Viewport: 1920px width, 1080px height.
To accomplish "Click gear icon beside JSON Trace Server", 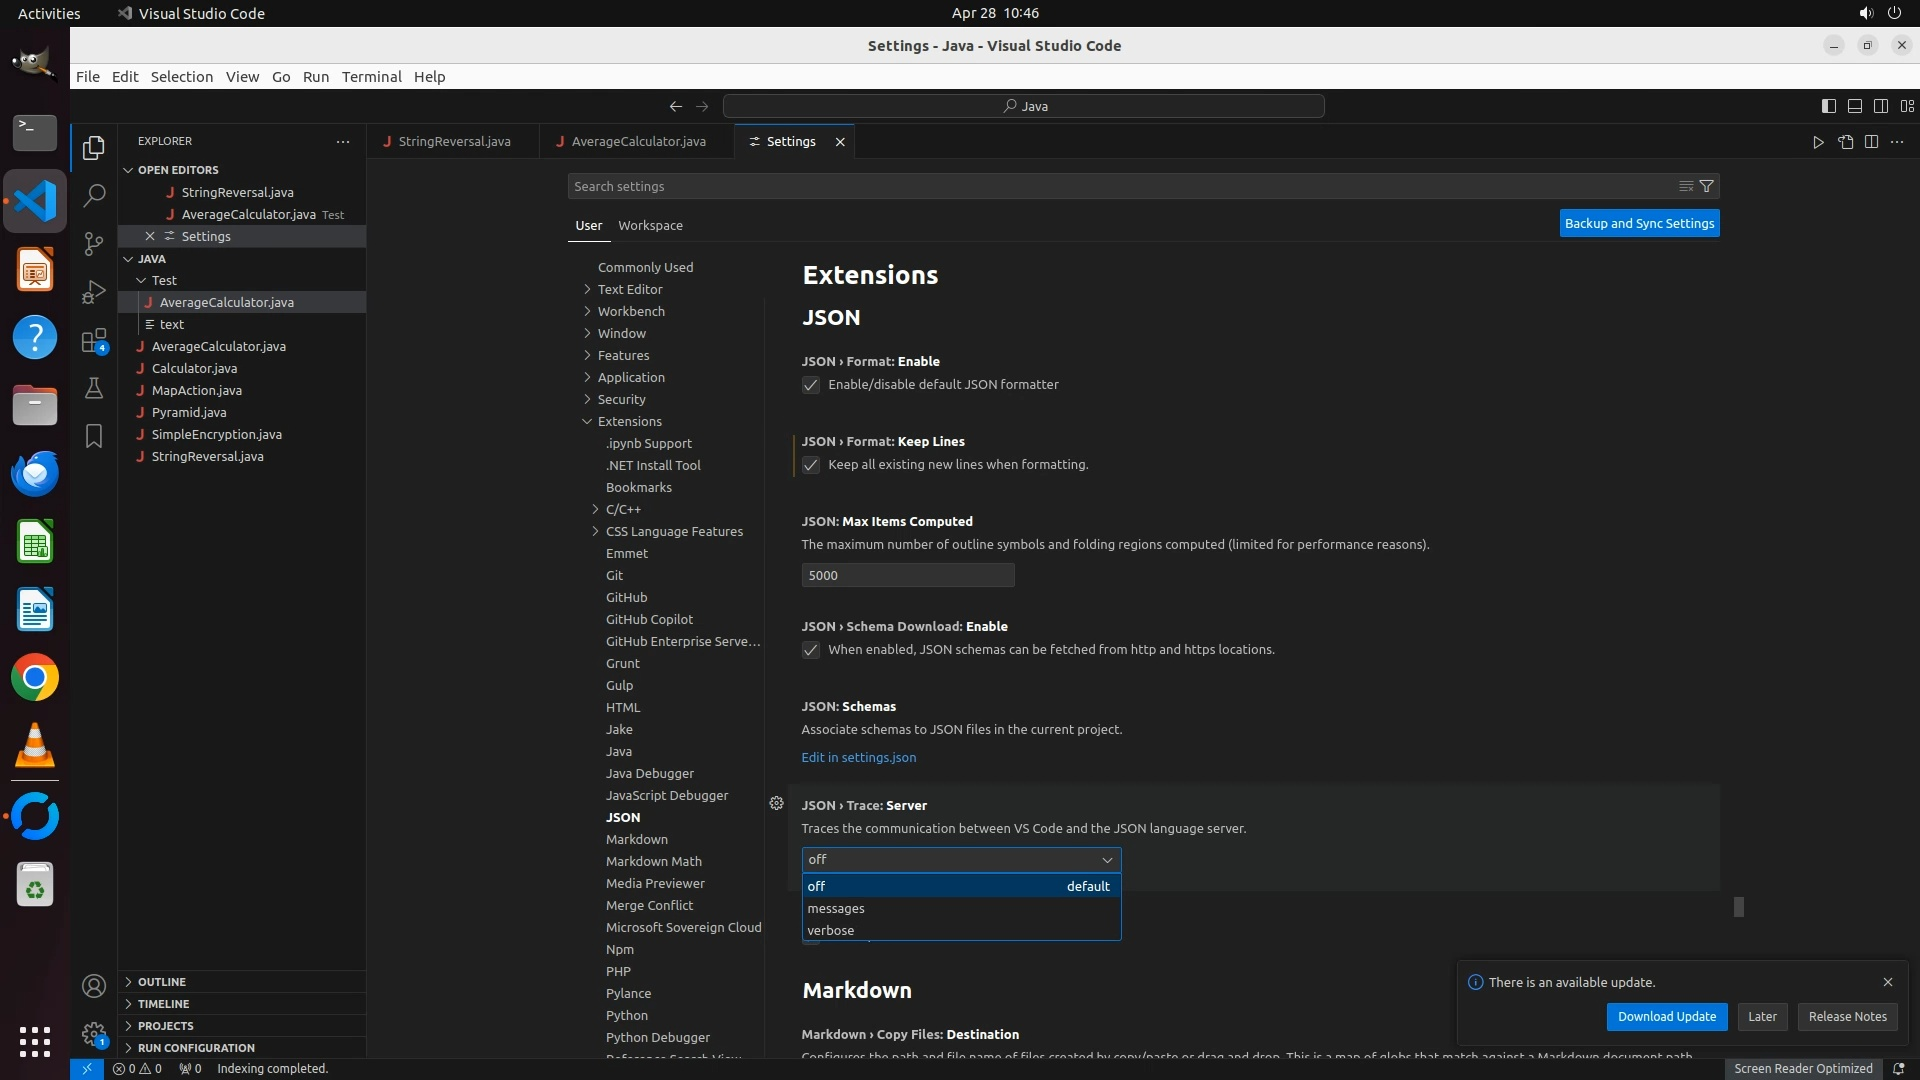I will 776,803.
